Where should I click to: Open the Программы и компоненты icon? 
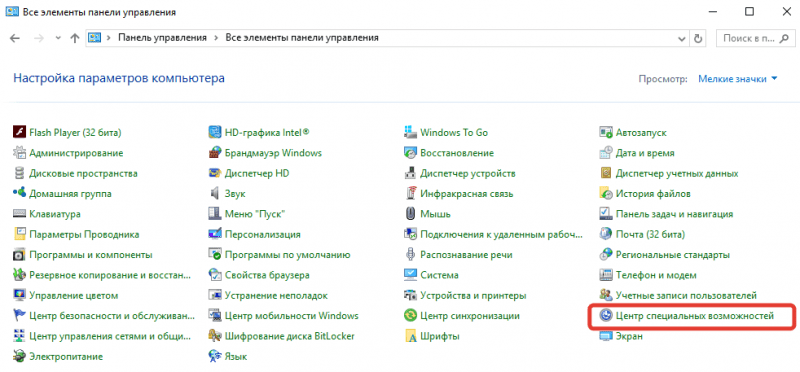click(x=19, y=255)
